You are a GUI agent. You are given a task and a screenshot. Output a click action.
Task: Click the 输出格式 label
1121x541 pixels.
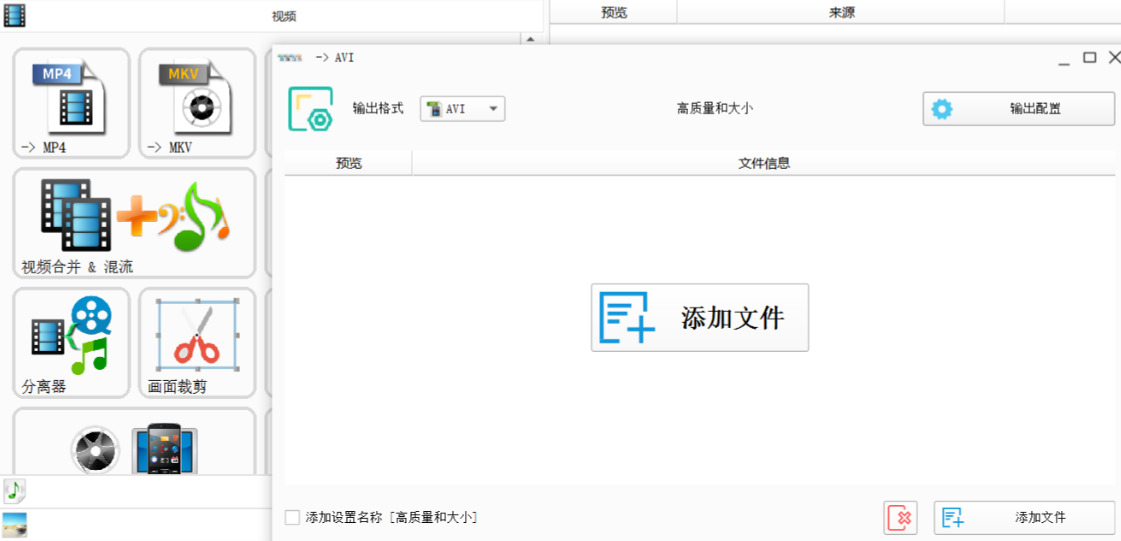coord(378,109)
